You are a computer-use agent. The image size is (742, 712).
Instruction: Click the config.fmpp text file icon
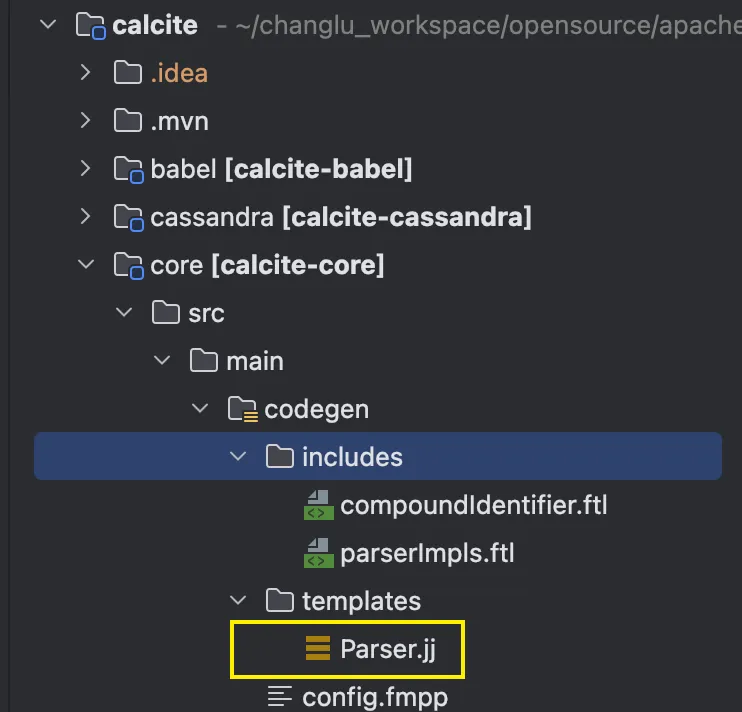280,696
